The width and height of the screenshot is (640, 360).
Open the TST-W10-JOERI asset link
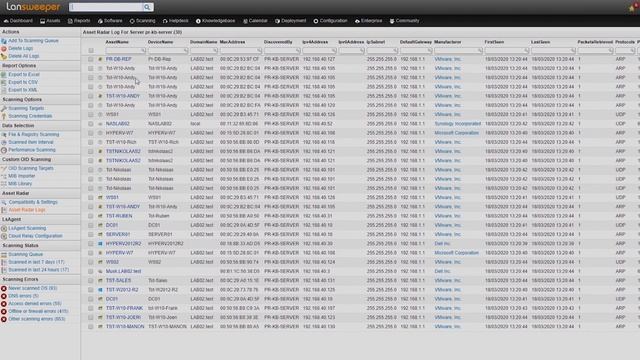pos(124,318)
